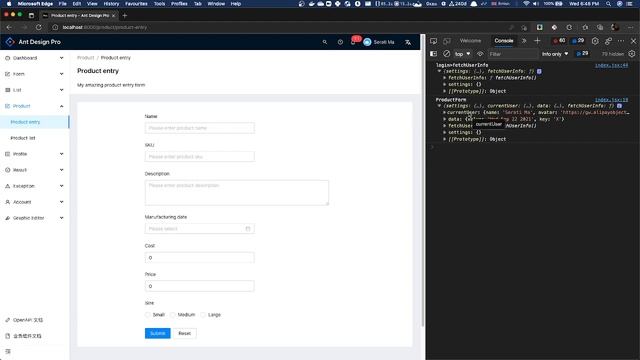Click the red errors count 60 badge
This screenshot has height=360, width=640.
coord(559,41)
